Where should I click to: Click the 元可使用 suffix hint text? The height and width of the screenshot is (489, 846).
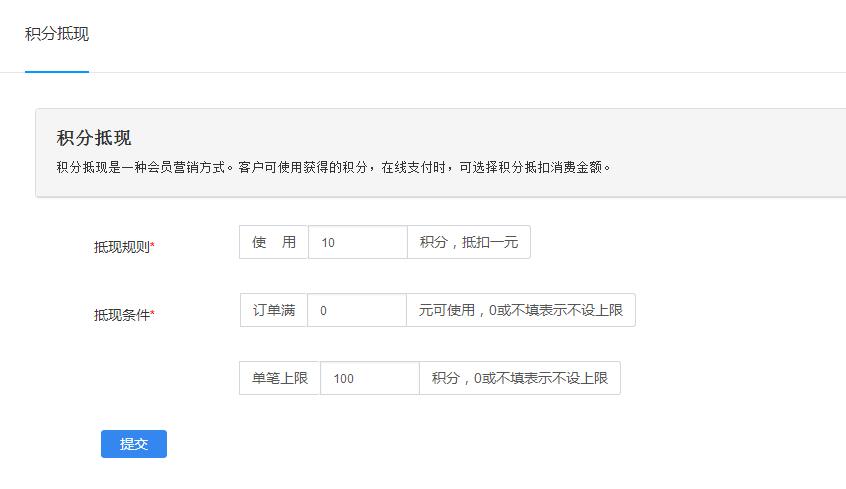[520, 310]
